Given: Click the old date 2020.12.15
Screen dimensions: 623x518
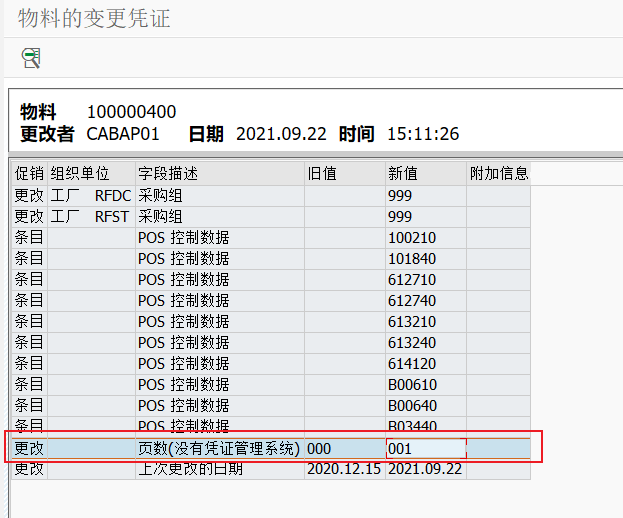Looking at the screenshot, I should click(x=344, y=469).
